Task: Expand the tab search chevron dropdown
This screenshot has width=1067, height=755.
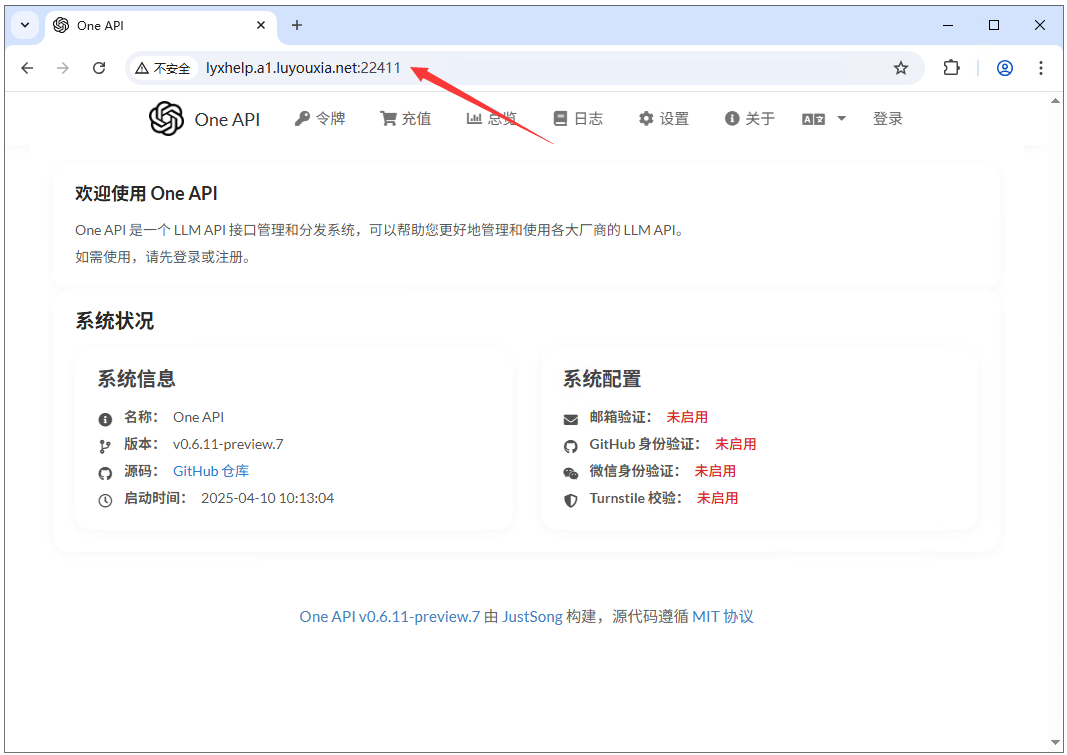Action: tap(25, 25)
